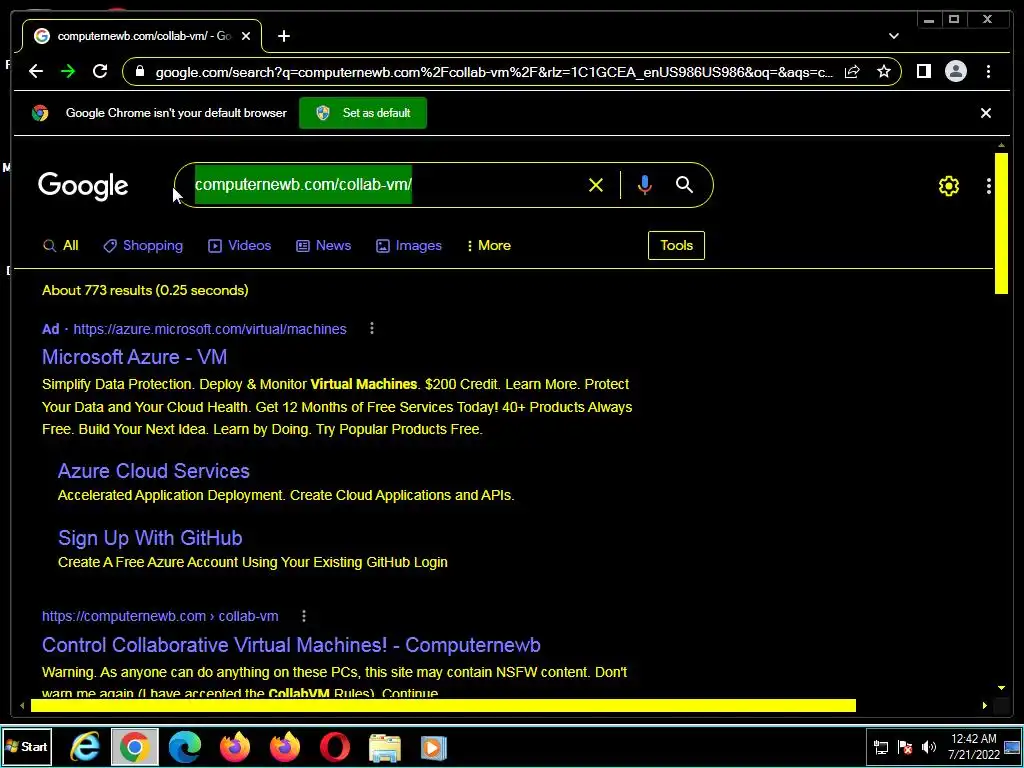The height and width of the screenshot is (768, 1024).
Task: Switch to Shopping results
Action: click(x=143, y=246)
